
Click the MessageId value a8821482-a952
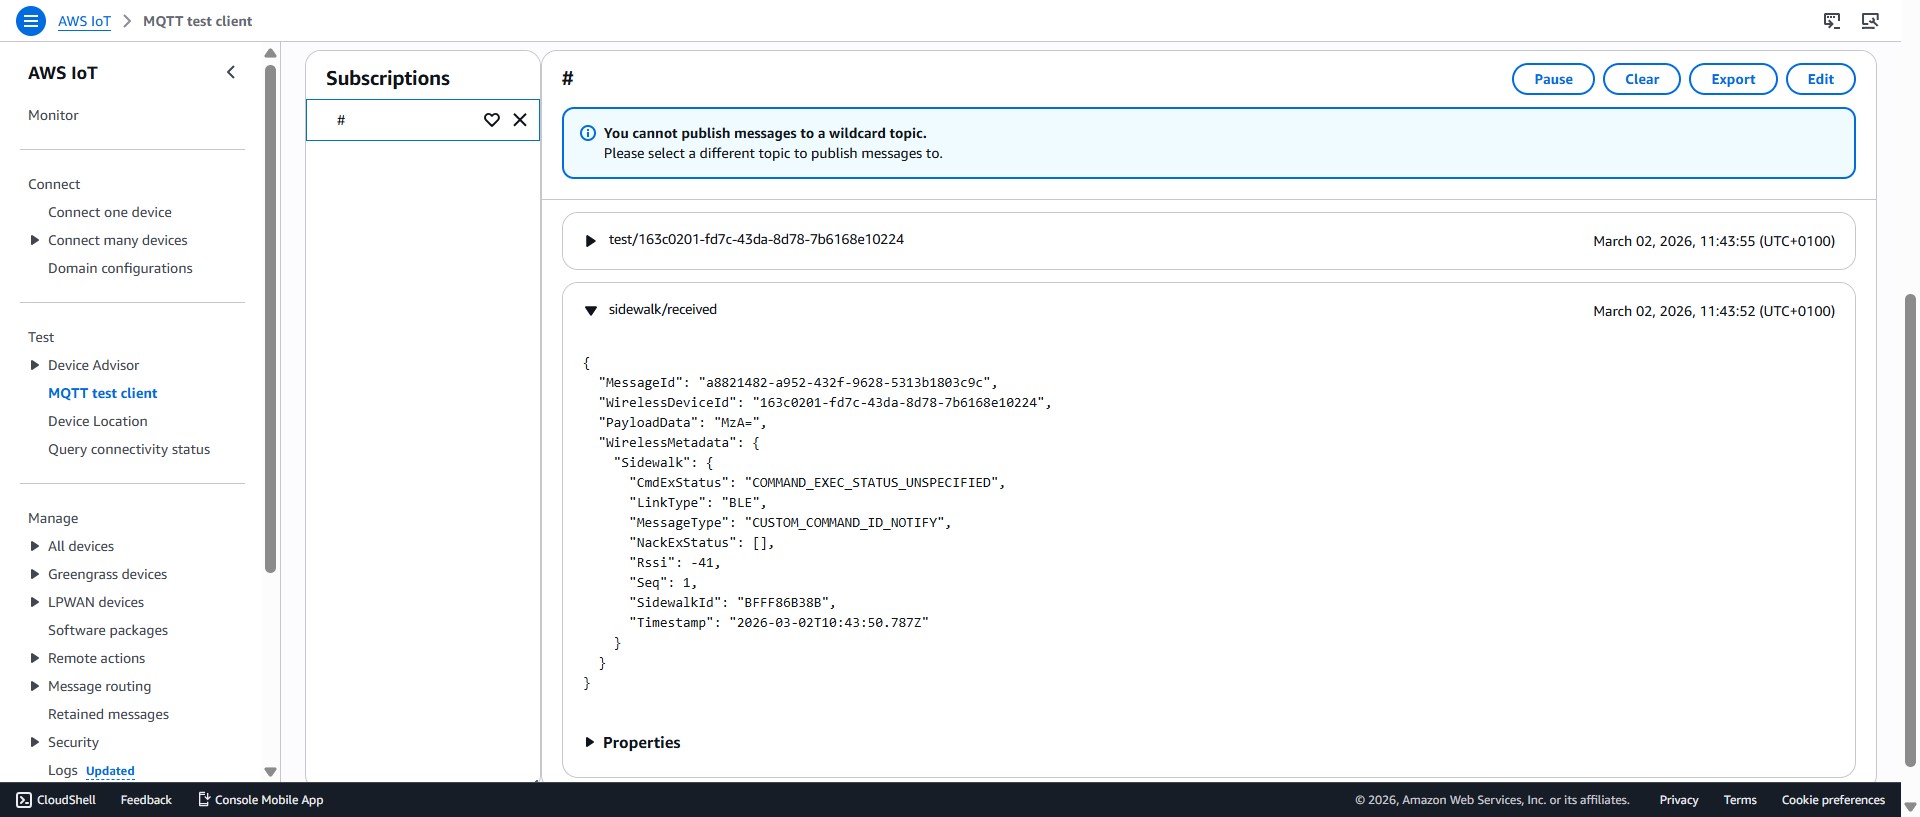tap(844, 382)
